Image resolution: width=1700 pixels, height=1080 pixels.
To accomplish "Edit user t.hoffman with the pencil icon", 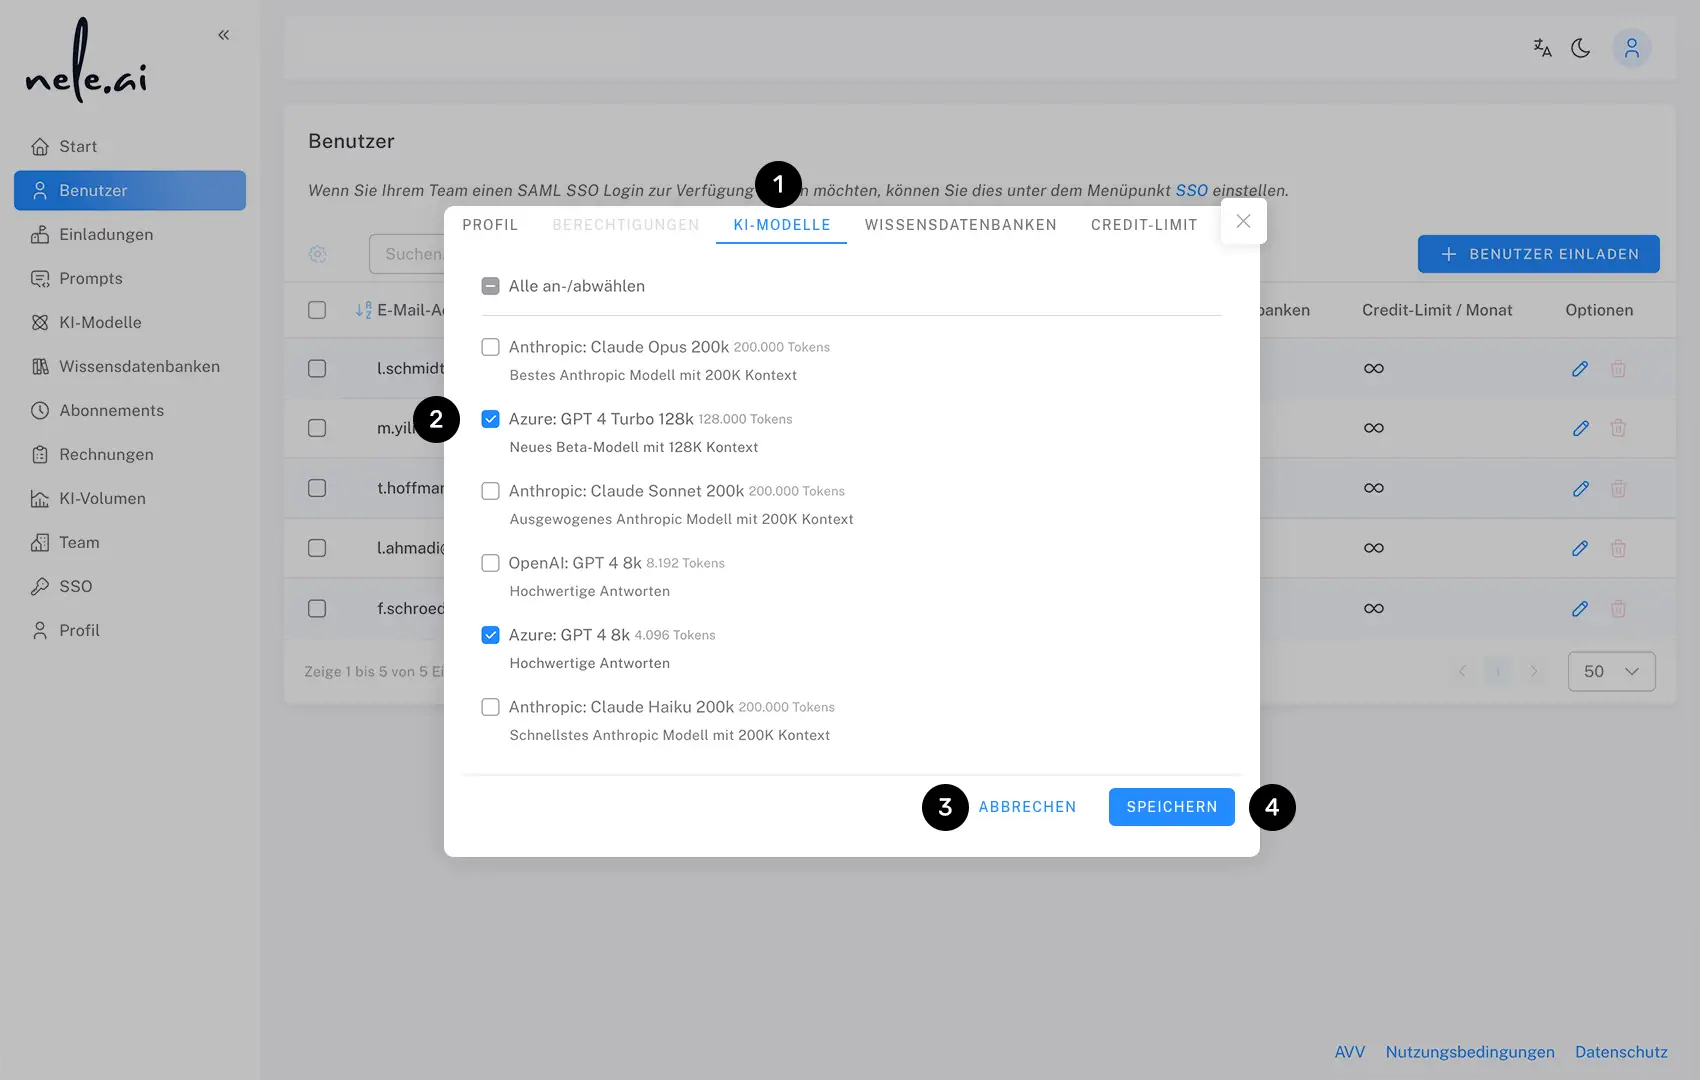I will [1580, 488].
